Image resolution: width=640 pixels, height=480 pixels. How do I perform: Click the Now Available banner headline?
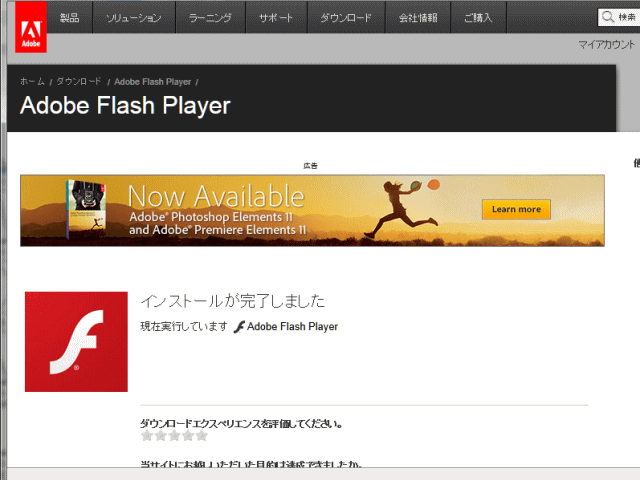pos(216,196)
